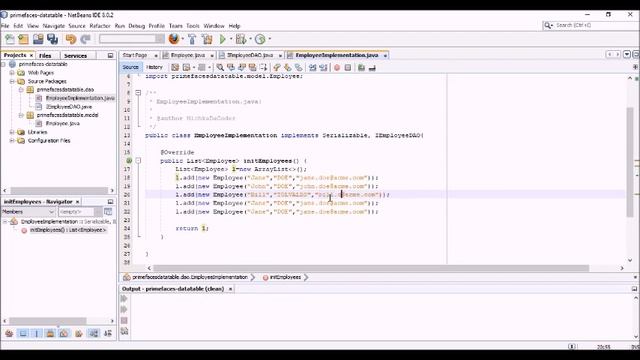The height and width of the screenshot is (360, 640).
Task: Toggle Fully Qualified Names filter in the Navigator
Action: [79, 333]
